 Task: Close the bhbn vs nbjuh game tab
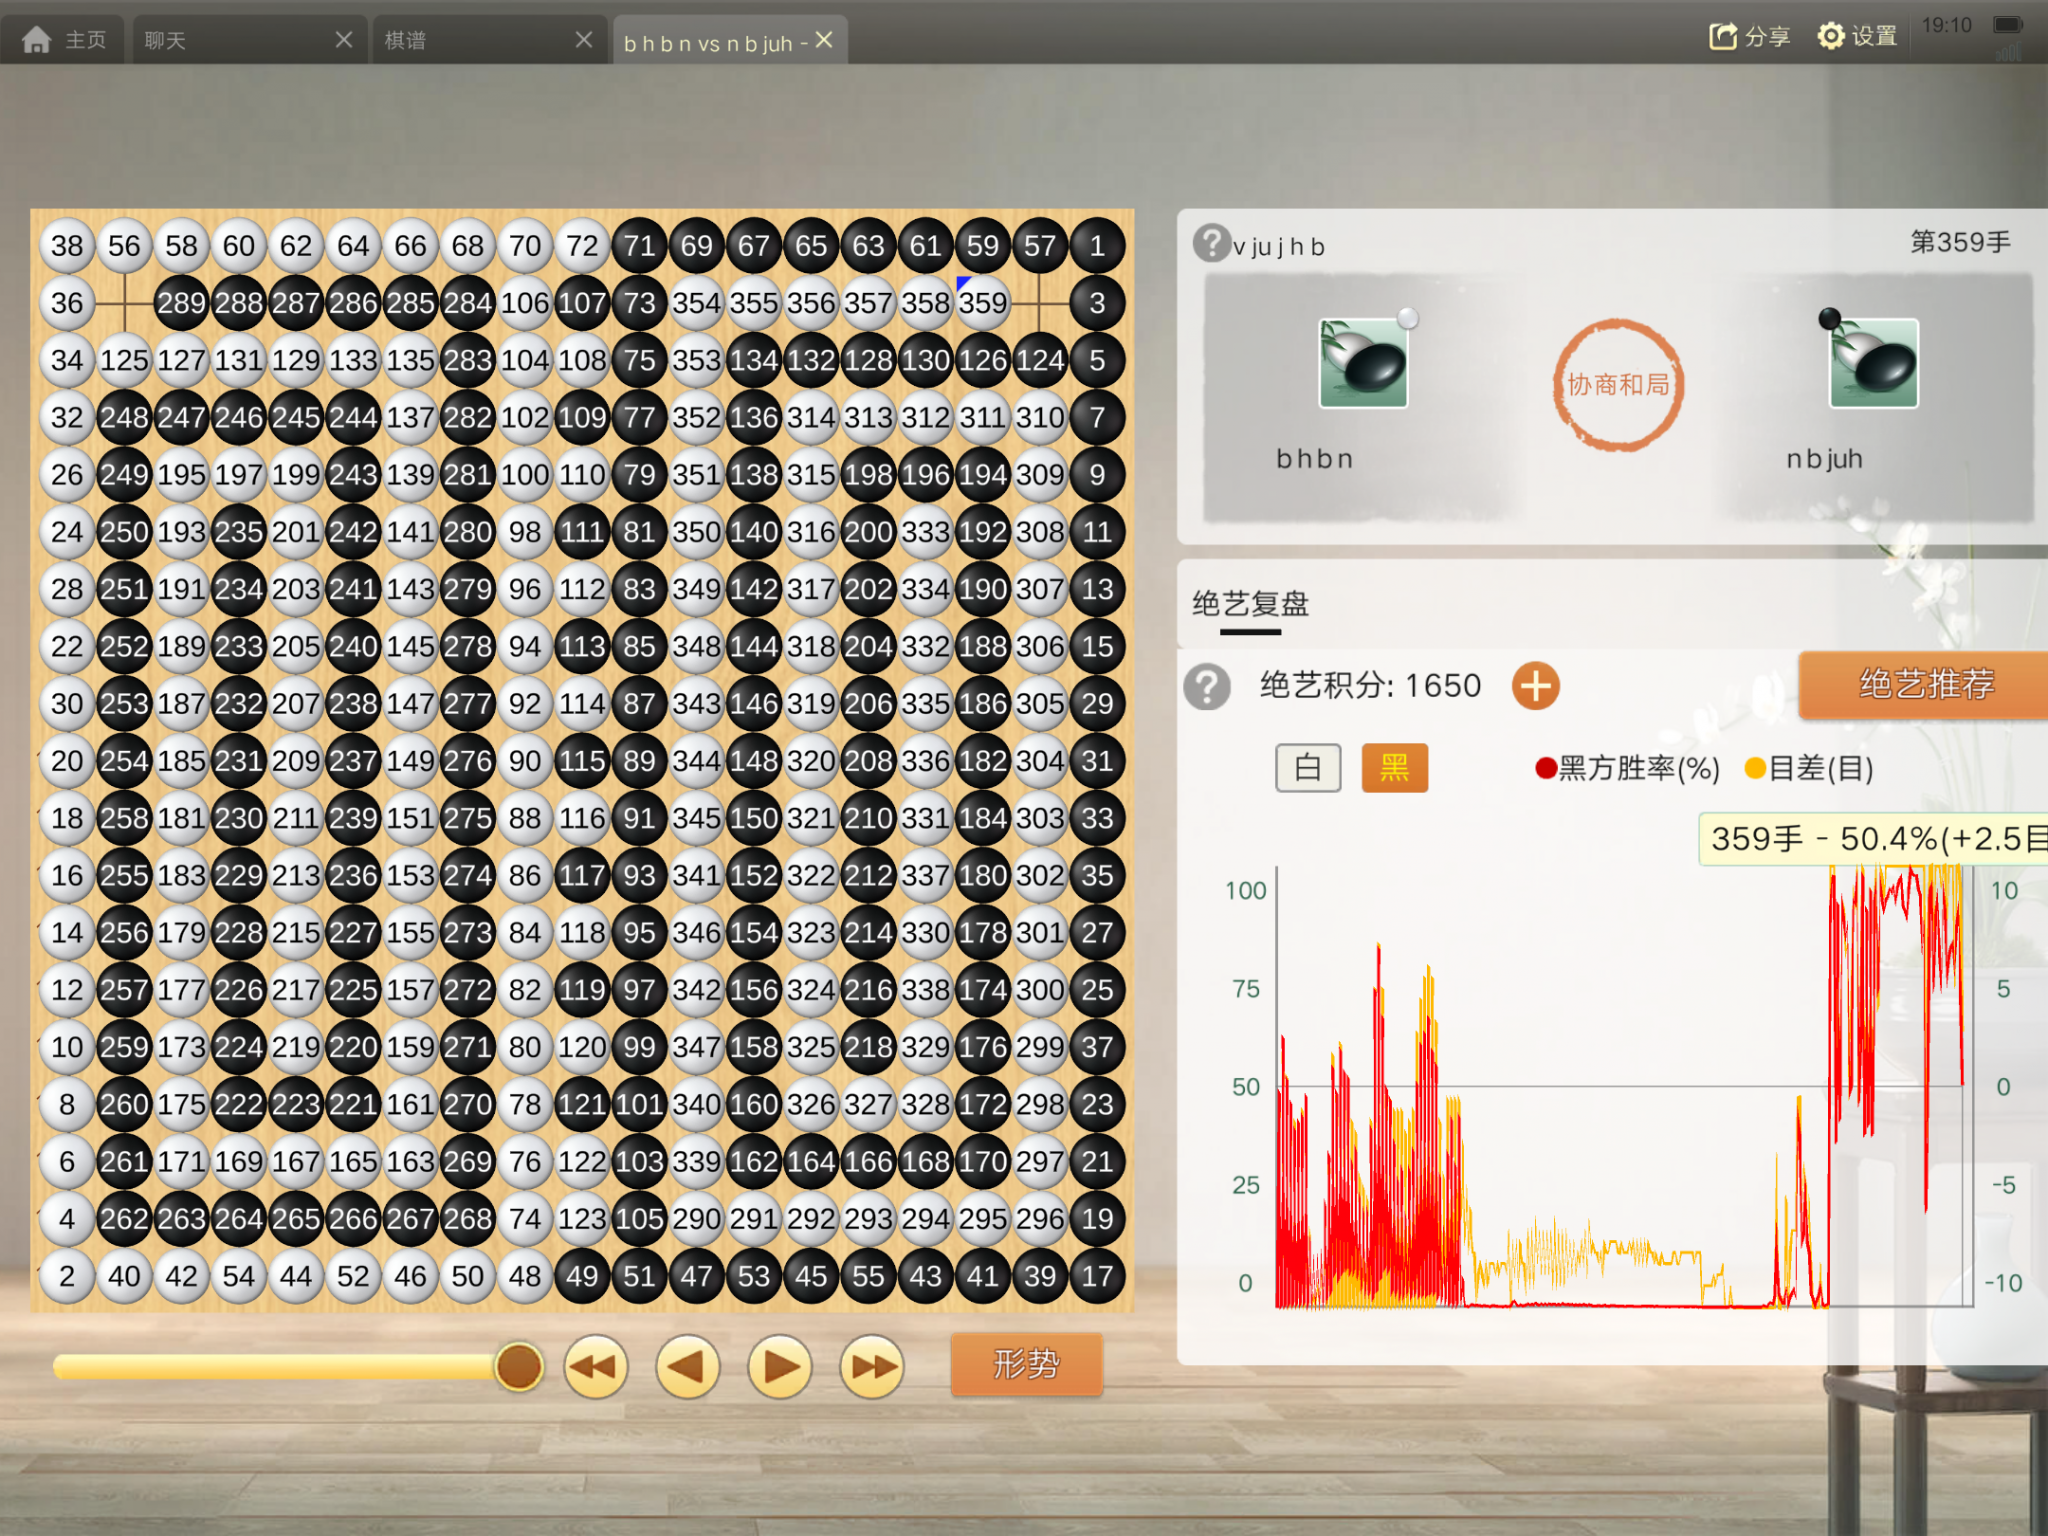pyautogui.click(x=824, y=40)
